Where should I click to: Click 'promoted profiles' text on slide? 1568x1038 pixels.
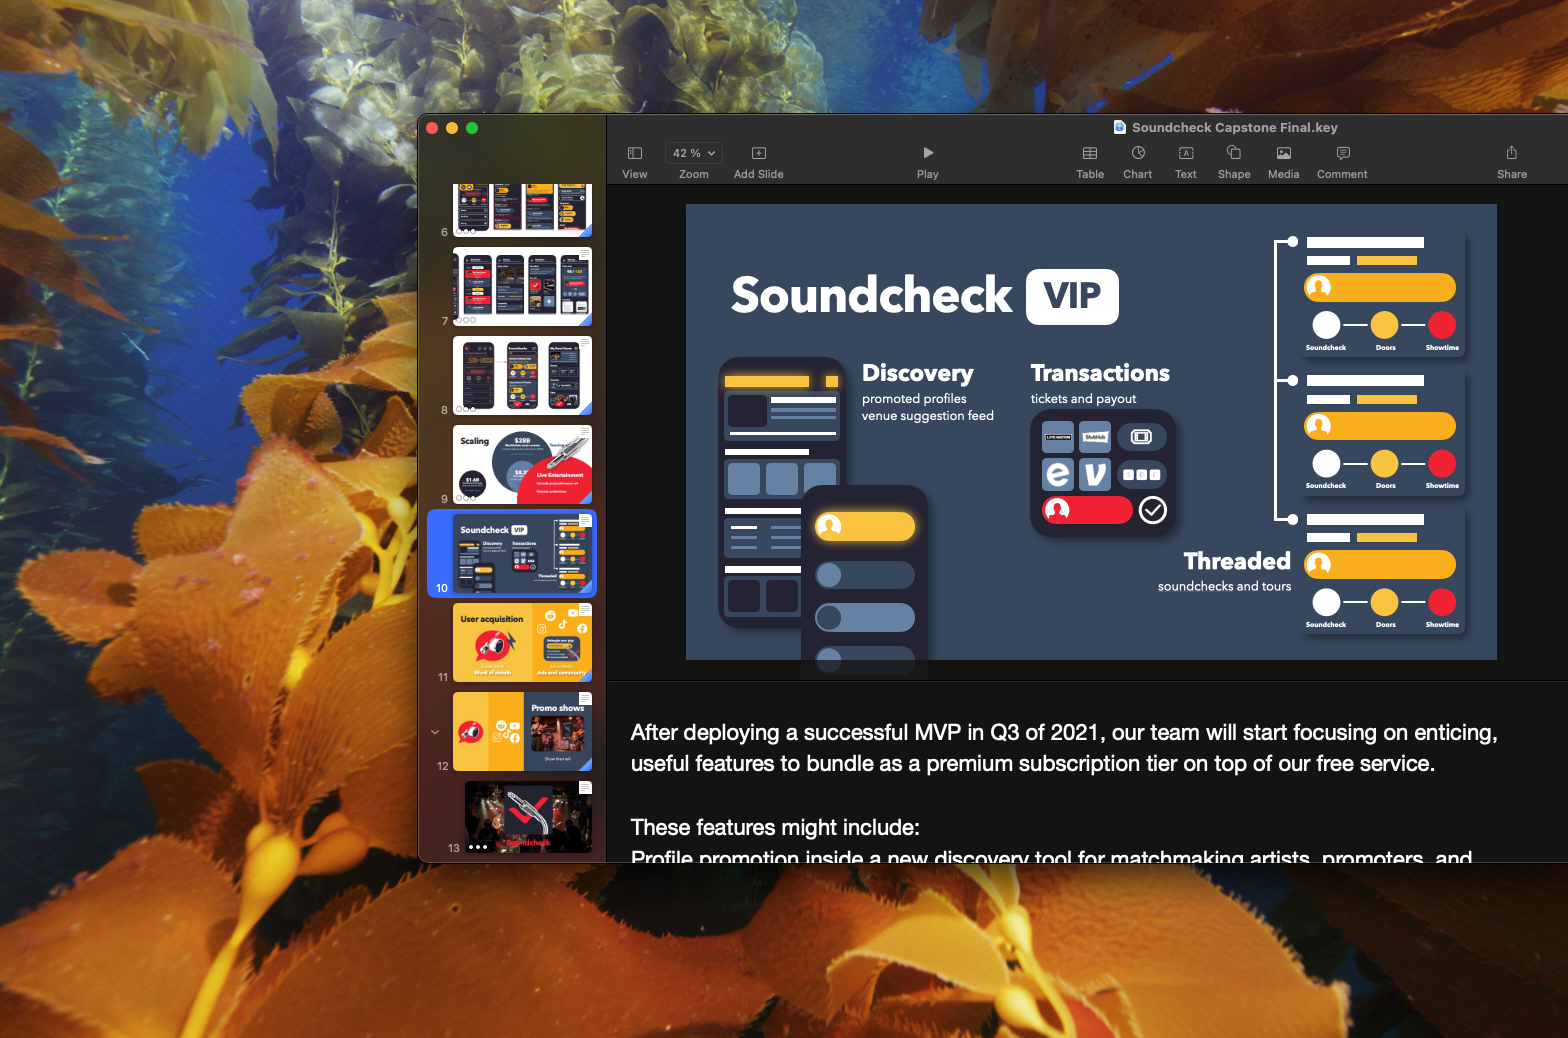point(914,399)
